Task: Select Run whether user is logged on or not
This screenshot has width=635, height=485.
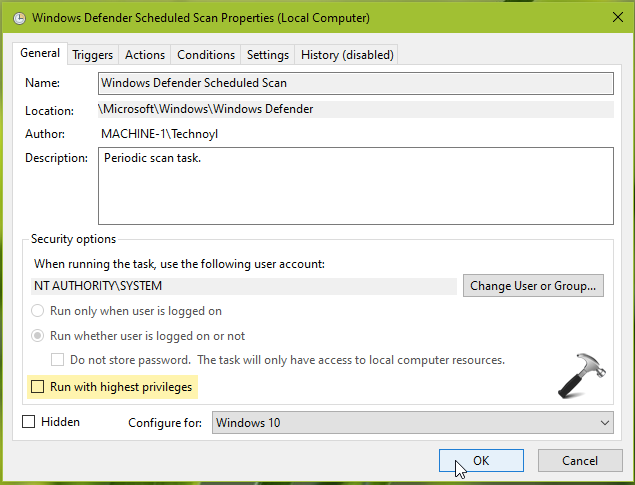Action: pyautogui.click(x=39, y=336)
